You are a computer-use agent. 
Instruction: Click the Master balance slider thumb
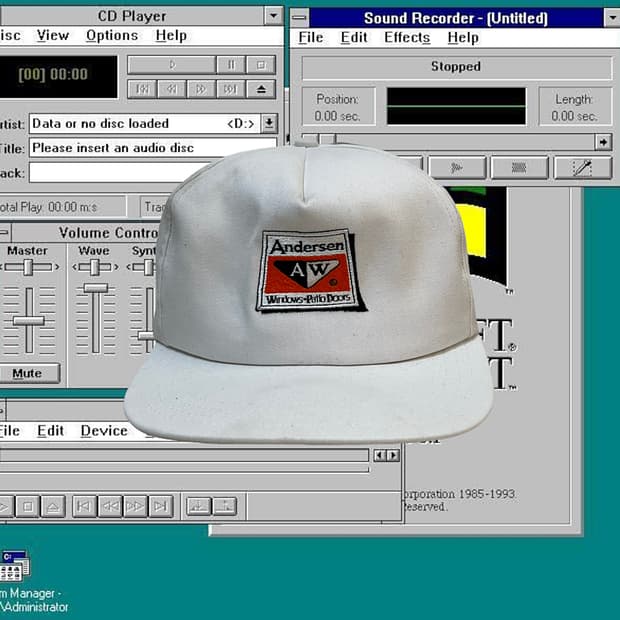(x=28, y=268)
